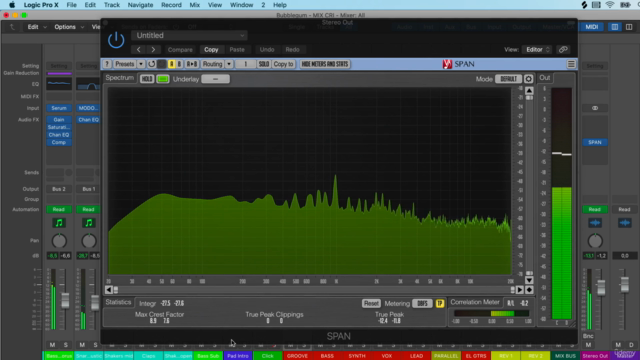Click the horizontal frequency scrollbar

(314, 290)
